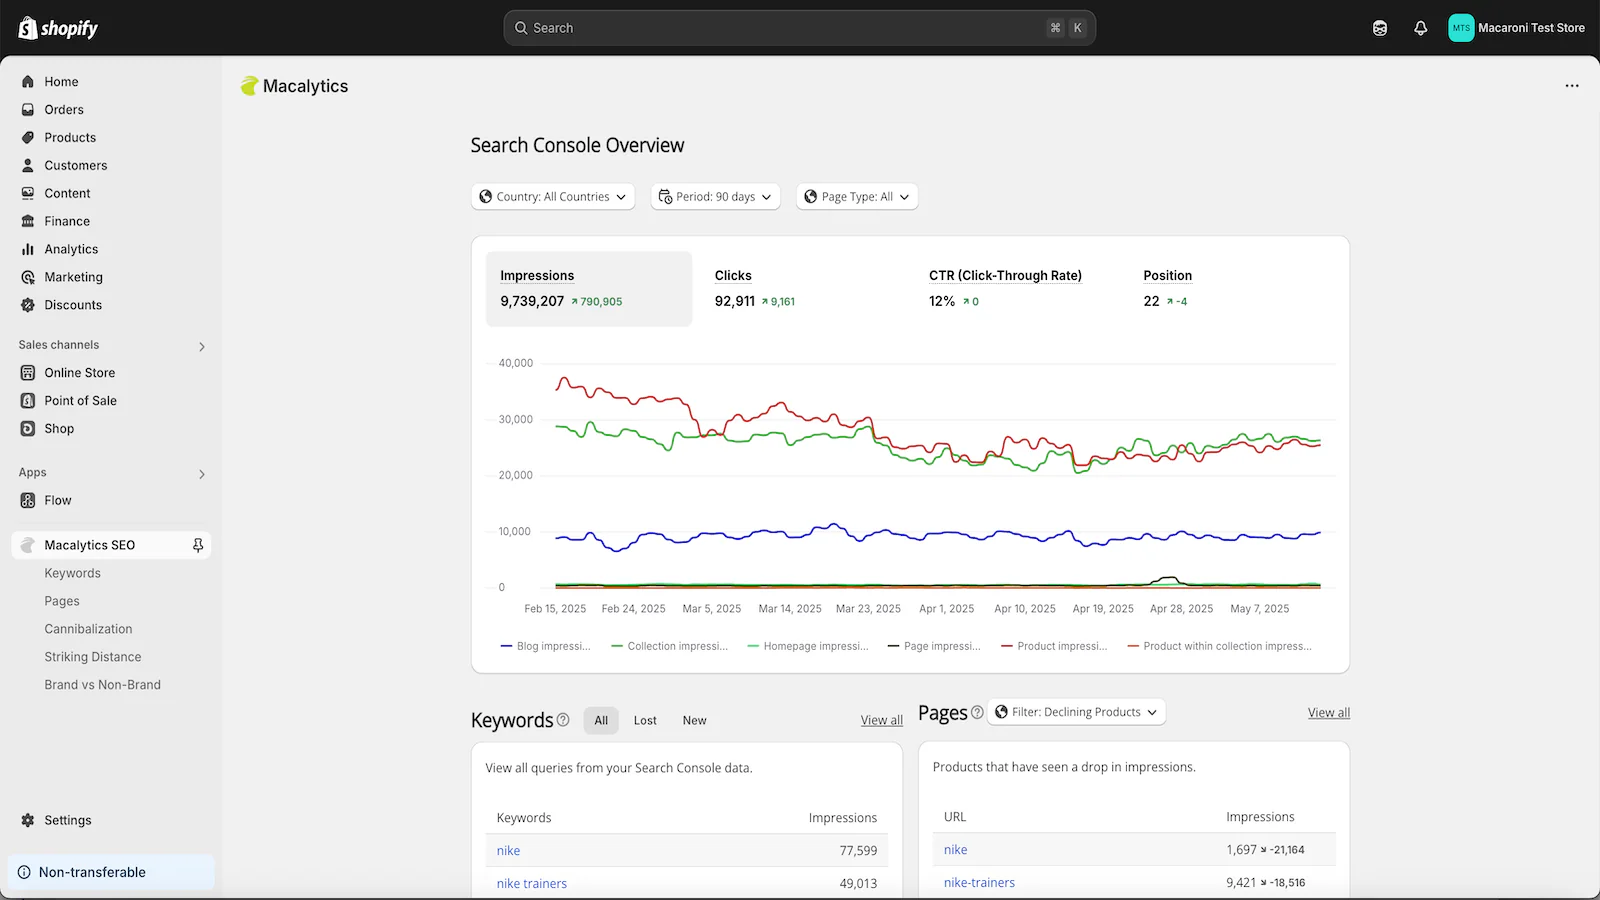Image resolution: width=1600 pixels, height=900 pixels.
Task: Click the Non-transferable info icon
Action: click(x=24, y=872)
